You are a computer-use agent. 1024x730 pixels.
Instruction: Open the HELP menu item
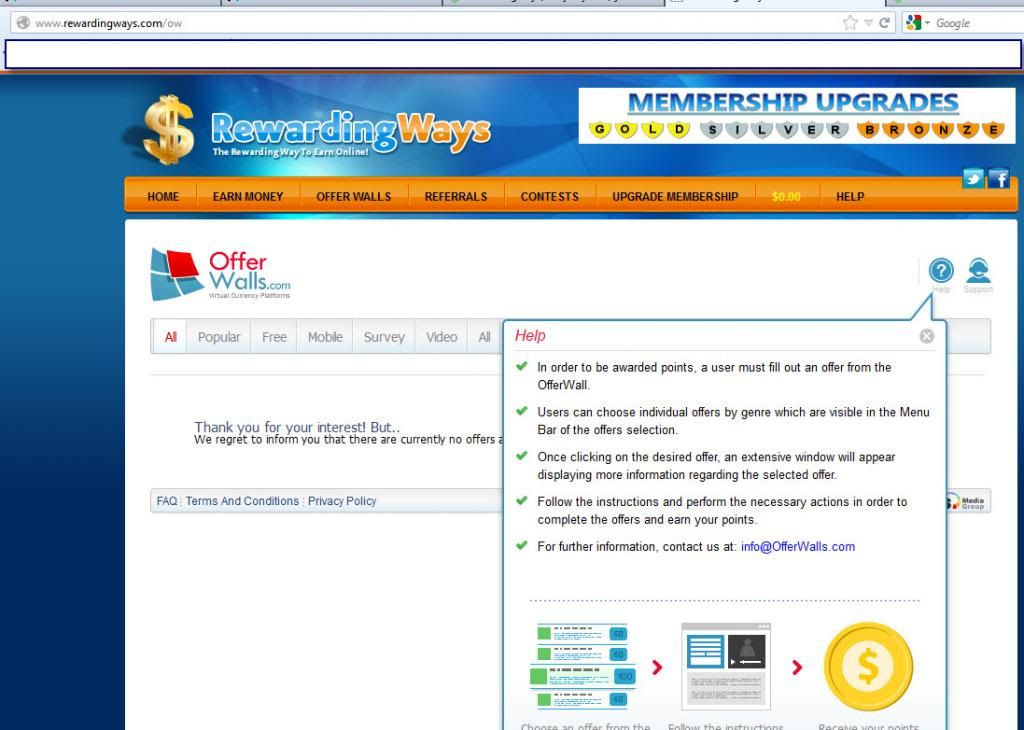click(850, 197)
